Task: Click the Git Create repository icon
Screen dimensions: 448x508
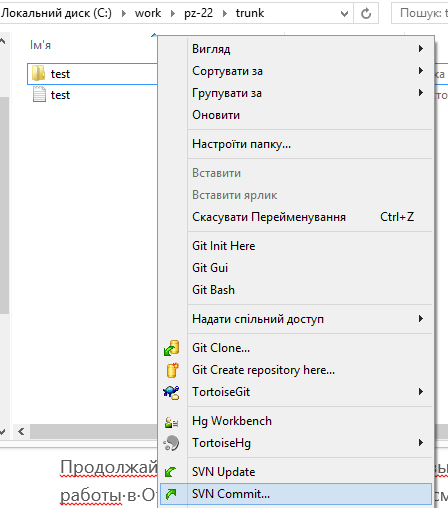Action: [172, 370]
